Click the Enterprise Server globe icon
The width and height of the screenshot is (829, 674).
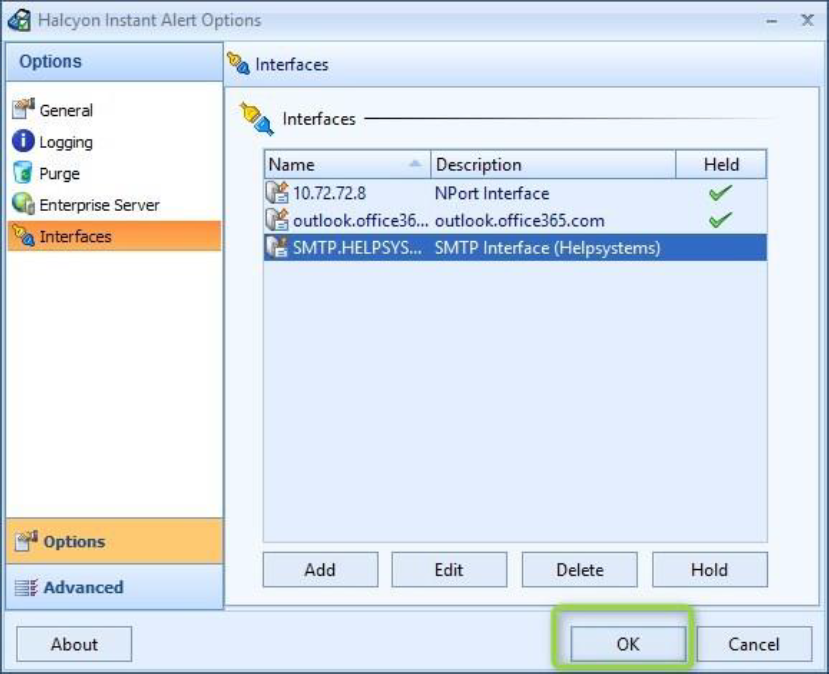pos(23,205)
